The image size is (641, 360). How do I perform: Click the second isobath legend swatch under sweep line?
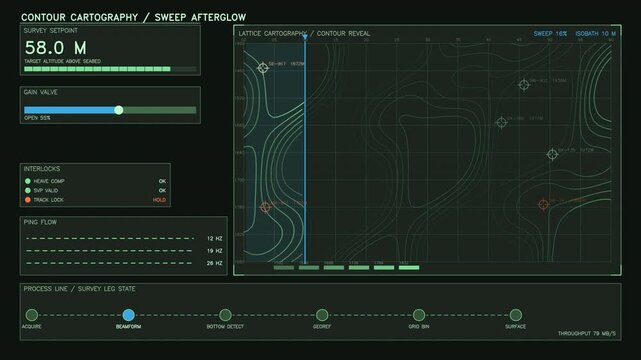click(309, 268)
